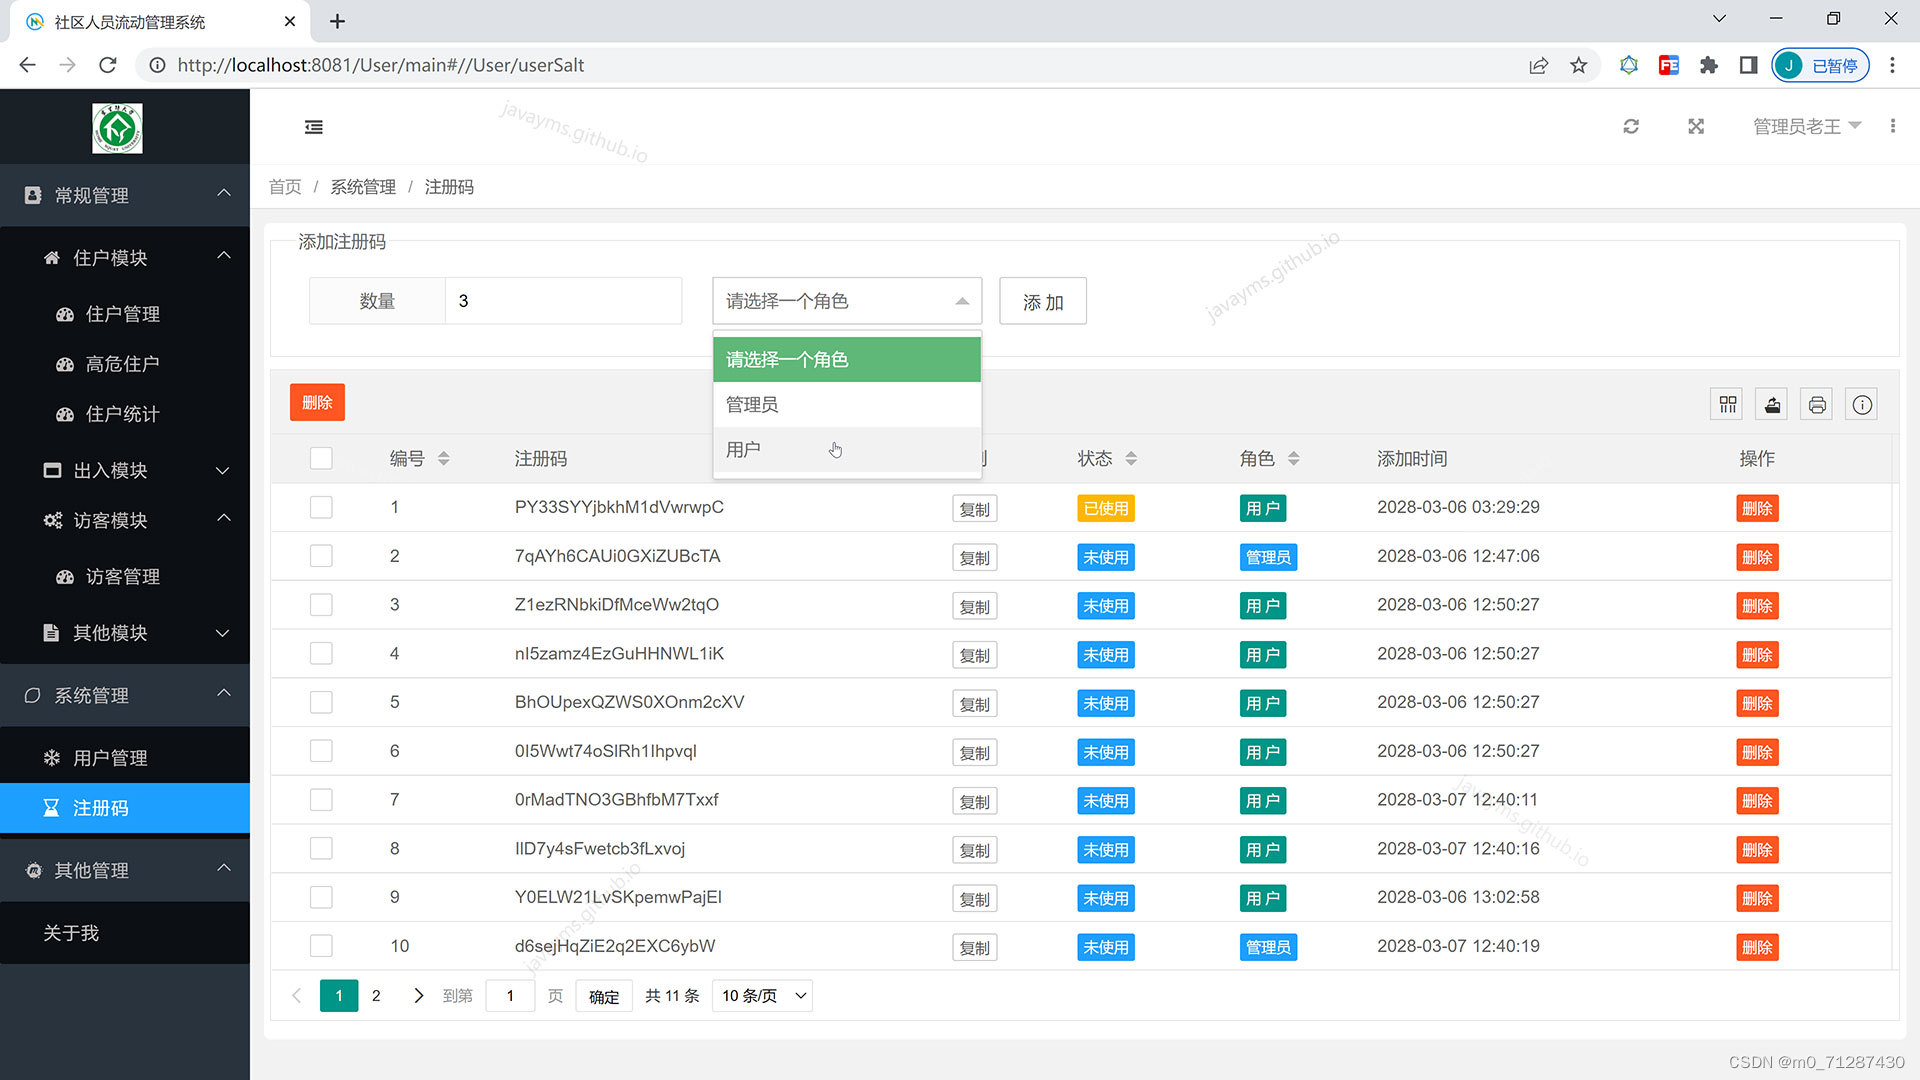Toggle fullscreen with the expand icon
The height and width of the screenshot is (1080, 1920).
pyautogui.click(x=1696, y=127)
